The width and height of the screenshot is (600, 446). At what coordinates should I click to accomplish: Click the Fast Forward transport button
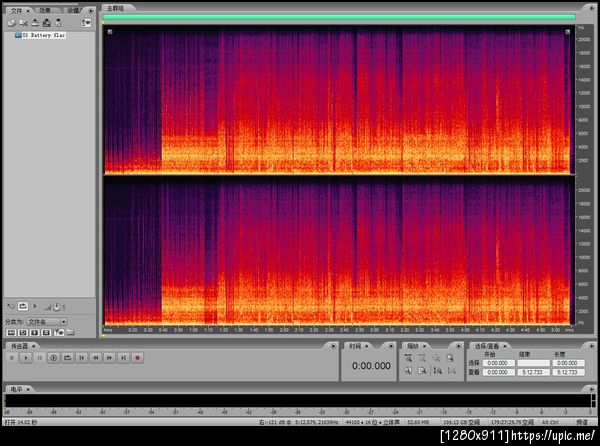[x=109, y=358]
